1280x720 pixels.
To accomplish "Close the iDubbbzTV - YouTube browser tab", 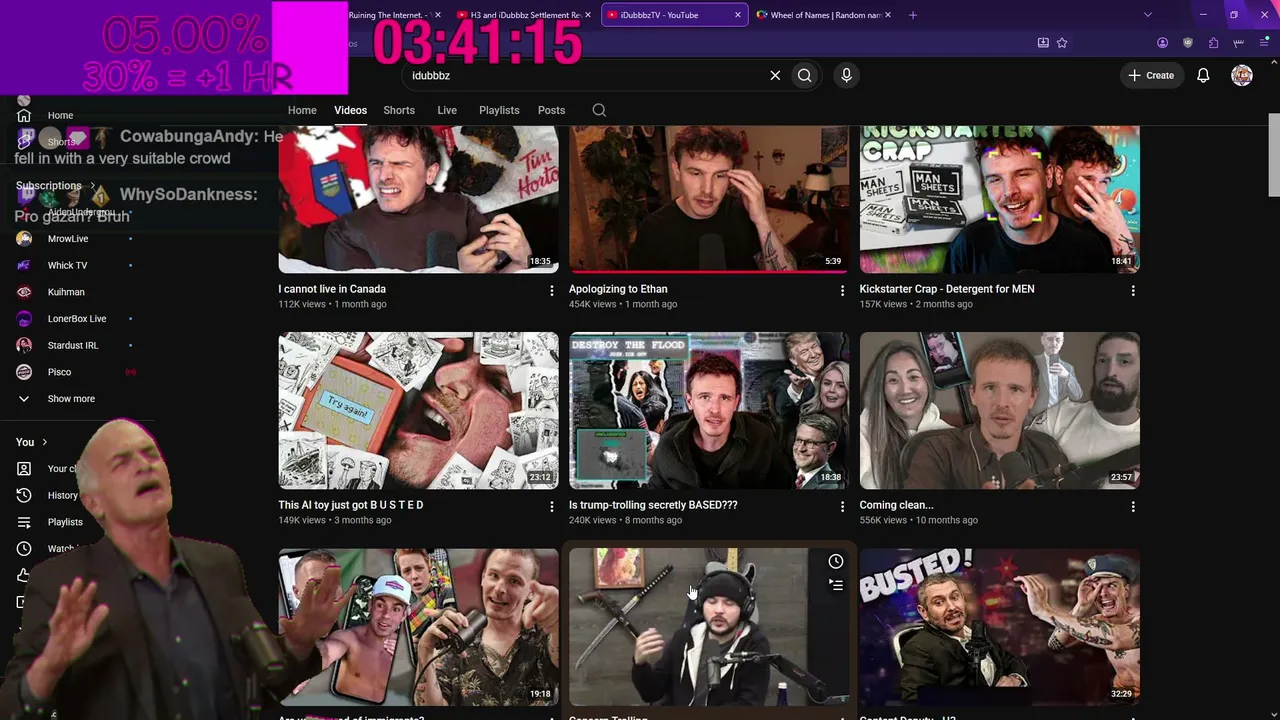I will [x=738, y=15].
